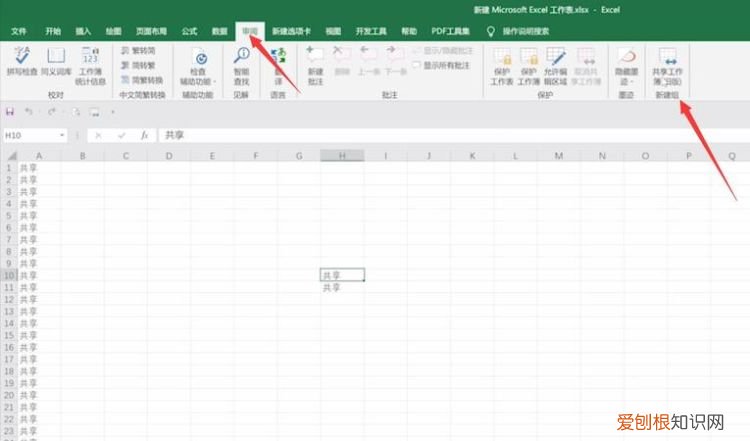Open the 文件 file tab
Viewport: 750px width, 441px height.
coord(19,31)
